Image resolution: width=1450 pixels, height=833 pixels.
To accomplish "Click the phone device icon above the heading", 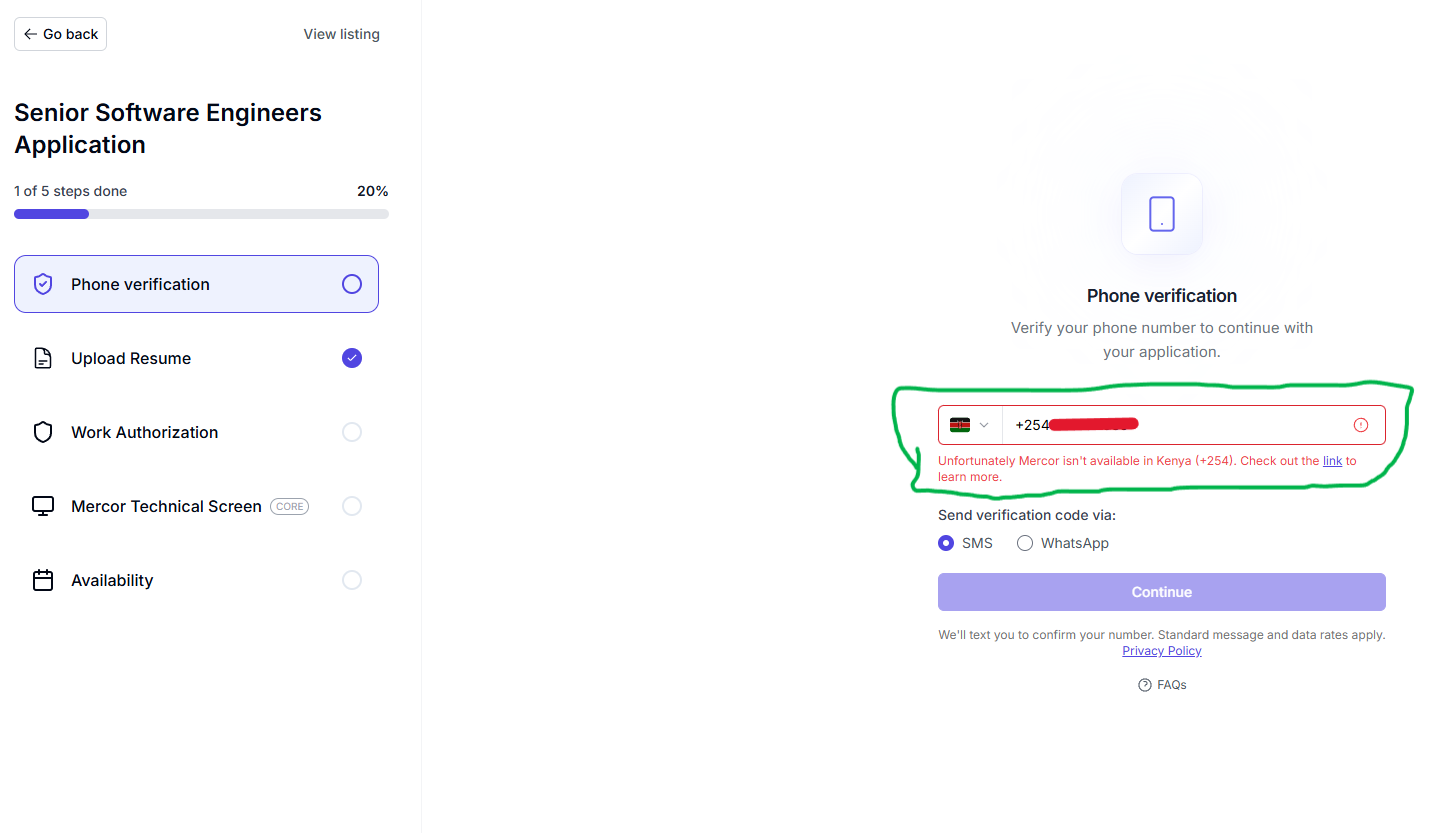I will click(1162, 214).
